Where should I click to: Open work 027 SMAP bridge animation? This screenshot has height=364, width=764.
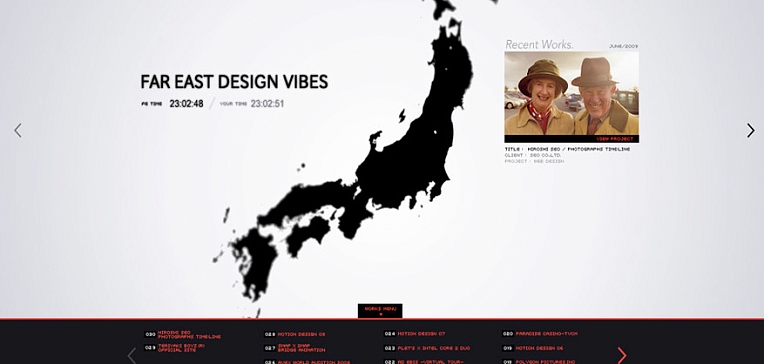(x=295, y=348)
